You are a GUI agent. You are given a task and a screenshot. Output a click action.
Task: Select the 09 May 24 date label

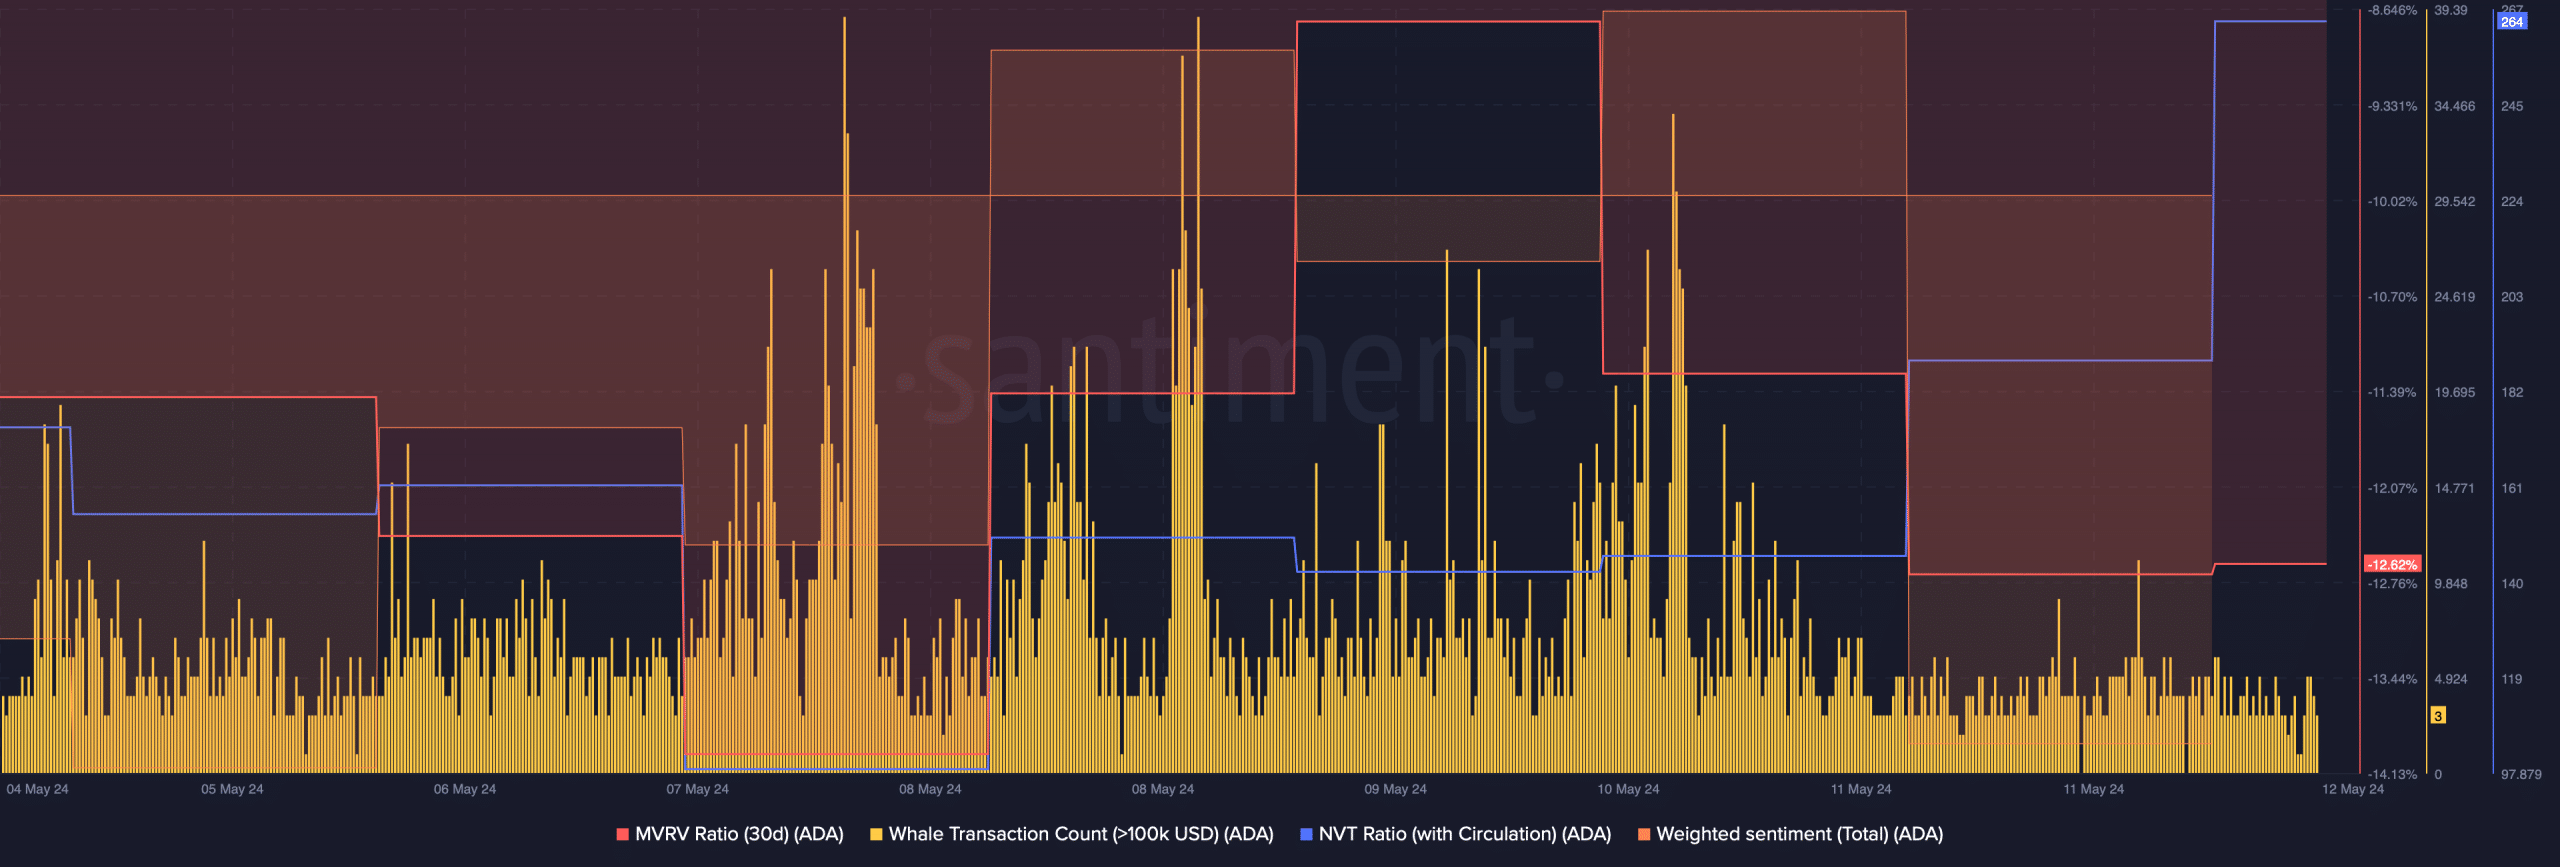coord(1396,789)
